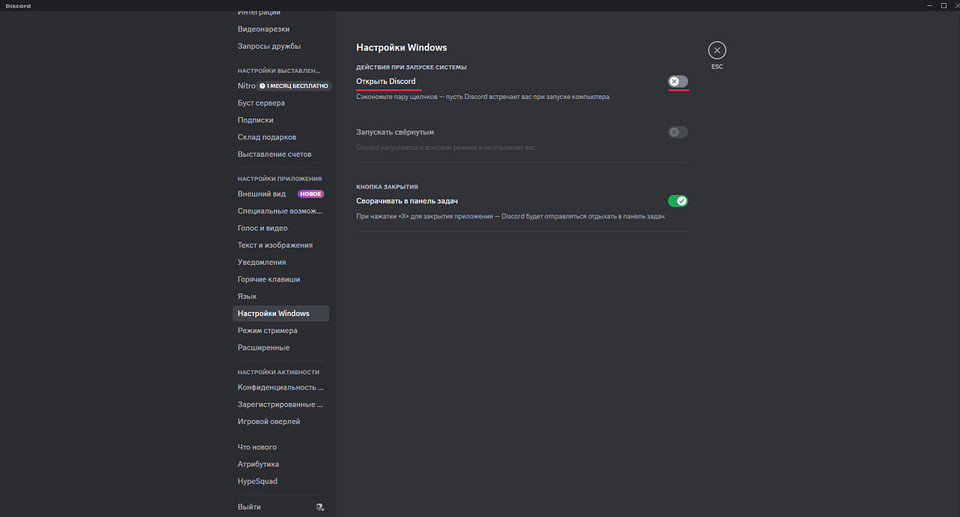Open the Горячие клавиши section

268,279
